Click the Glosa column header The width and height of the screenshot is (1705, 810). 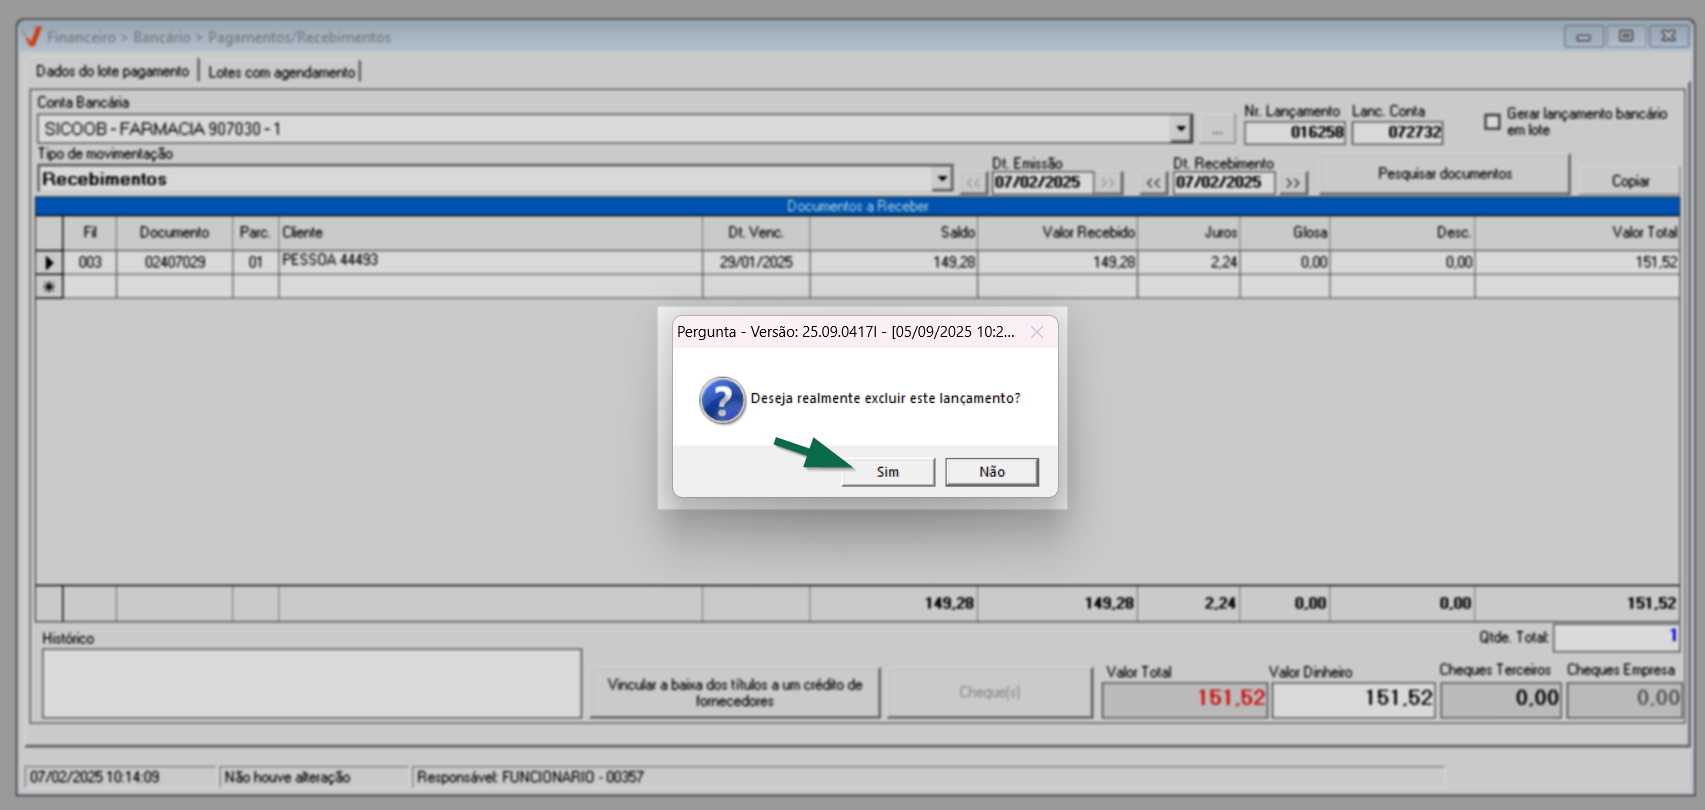point(1285,232)
